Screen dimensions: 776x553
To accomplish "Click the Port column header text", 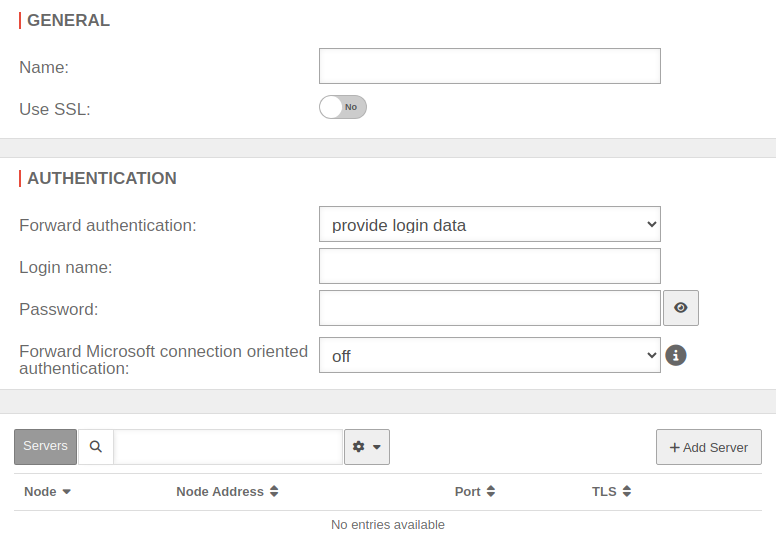I will [467, 492].
